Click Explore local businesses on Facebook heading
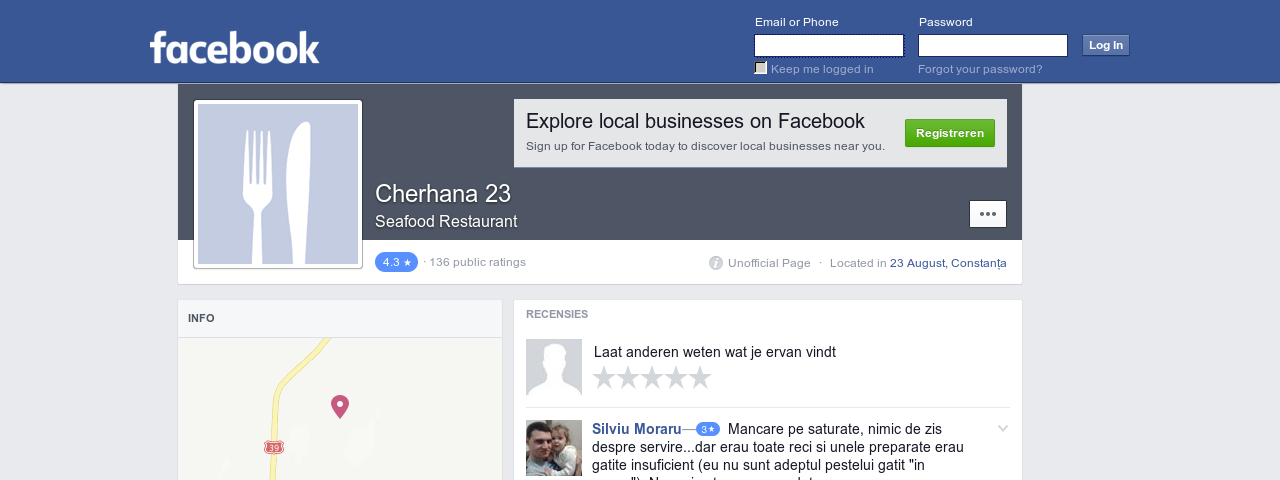 [x=695, y=121]
